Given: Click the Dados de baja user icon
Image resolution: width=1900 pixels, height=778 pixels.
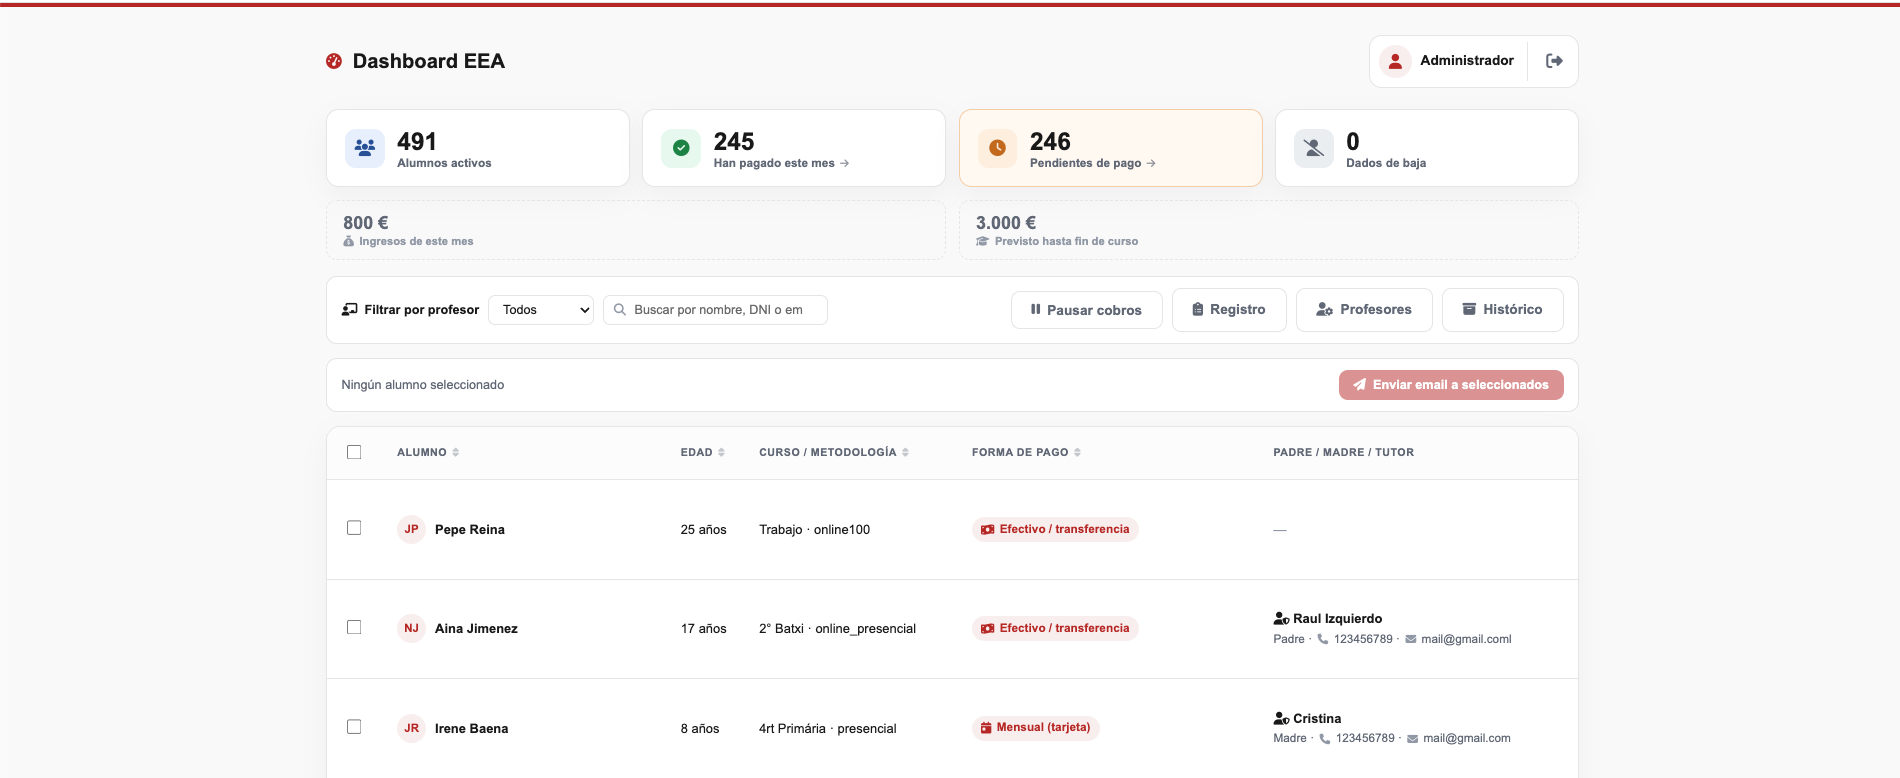Looking at the screenshot, I should [1314, 148].
